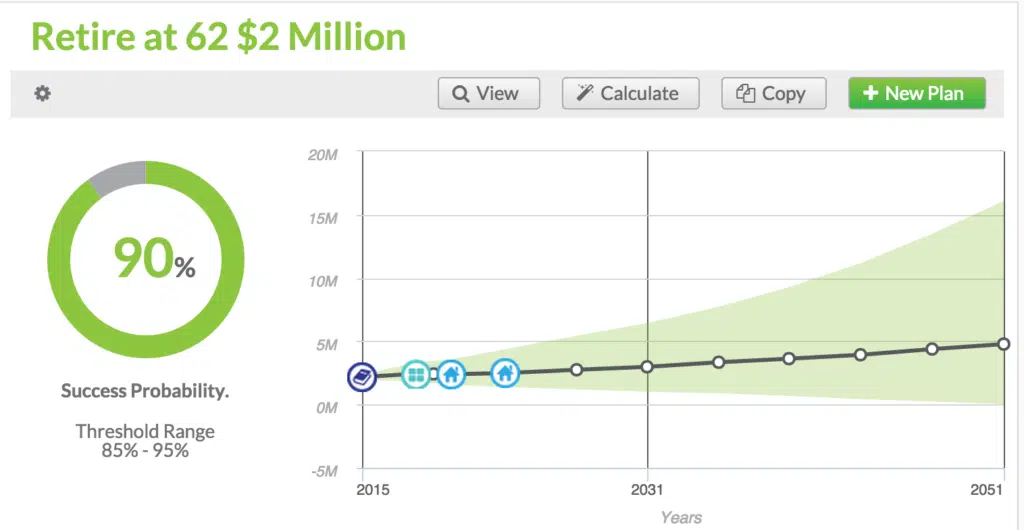Viewport: 1024px width, 530px height.
Task: Click the magnifier icon in View
Action: [x=461, y=93]
